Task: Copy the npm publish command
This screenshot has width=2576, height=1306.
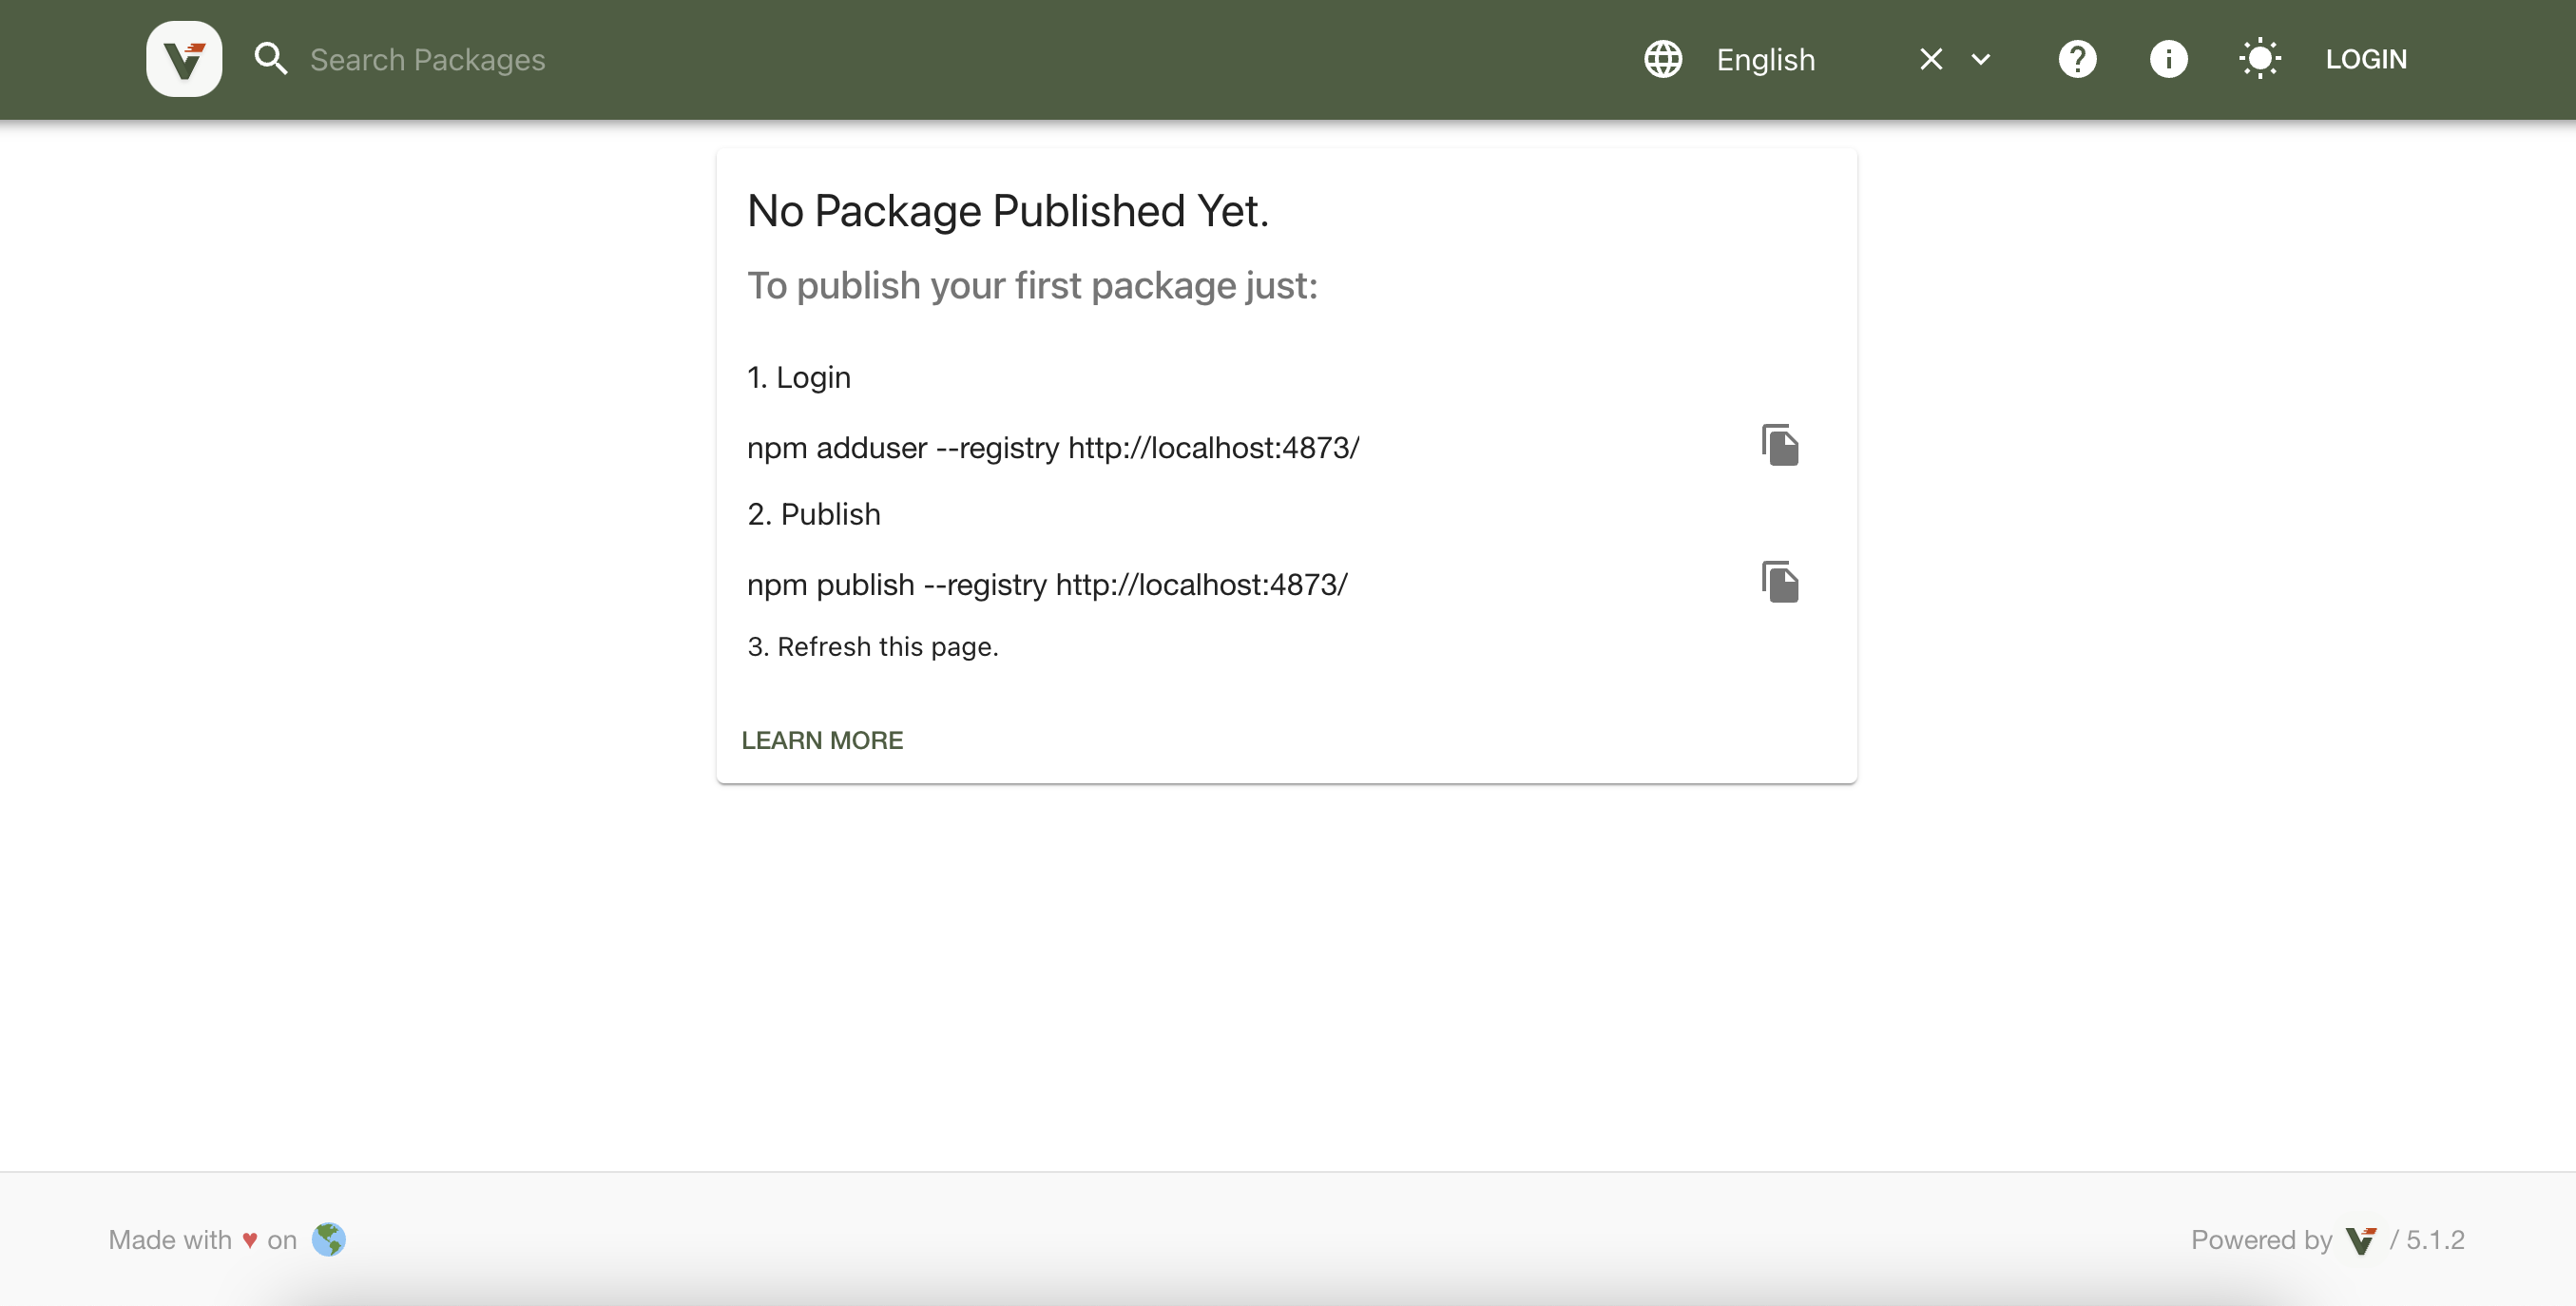Action: (1780, 583)
